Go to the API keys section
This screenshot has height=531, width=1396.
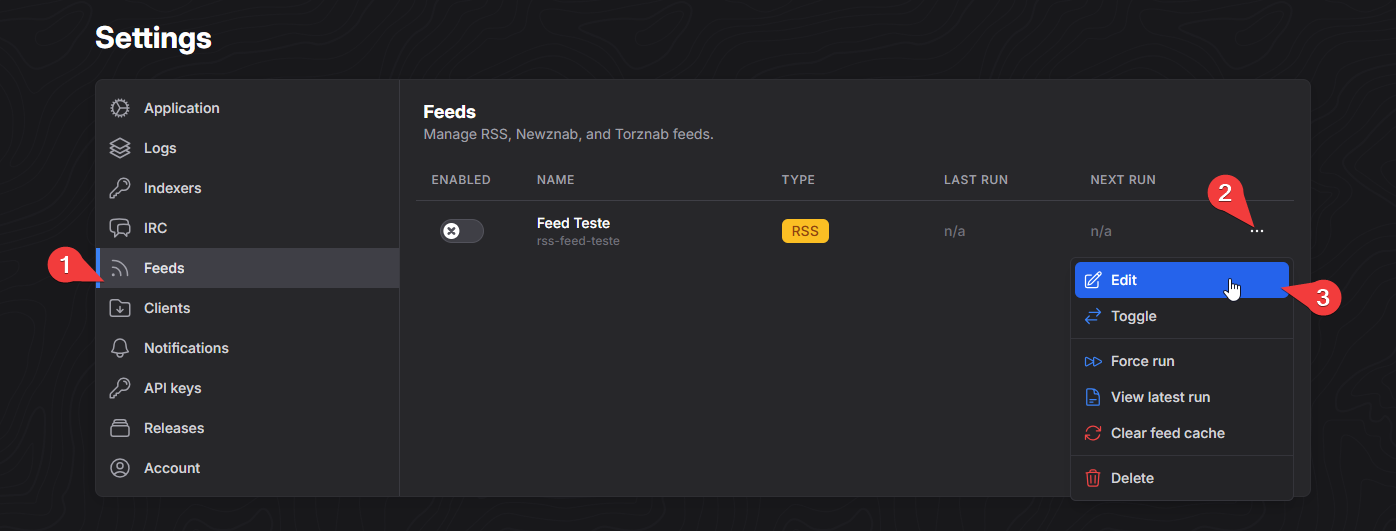point(172,388)
